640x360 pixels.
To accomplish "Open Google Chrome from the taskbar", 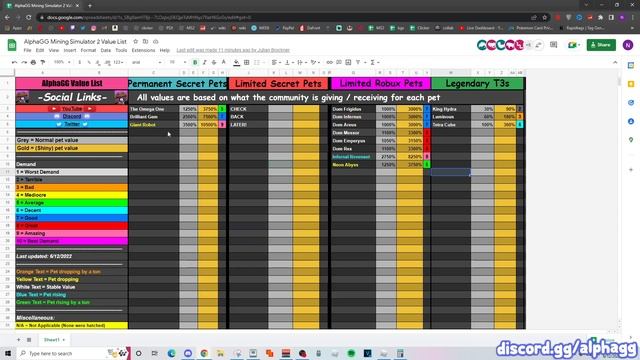I will [204, 353].
